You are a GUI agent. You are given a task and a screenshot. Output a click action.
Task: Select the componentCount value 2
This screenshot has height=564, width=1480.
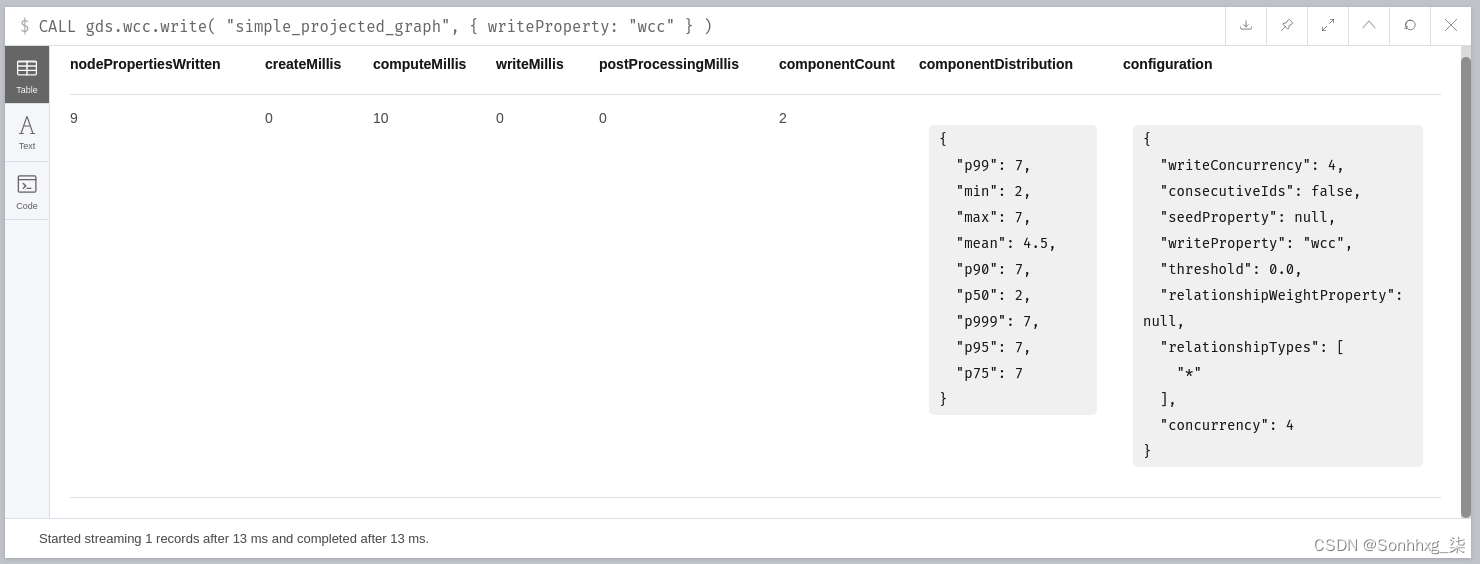coord(783,118)
